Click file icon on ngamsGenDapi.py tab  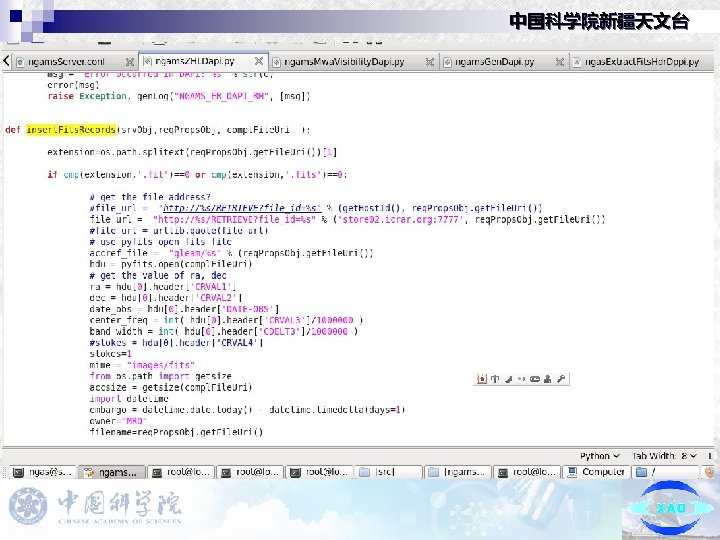(x=447, y=62)
